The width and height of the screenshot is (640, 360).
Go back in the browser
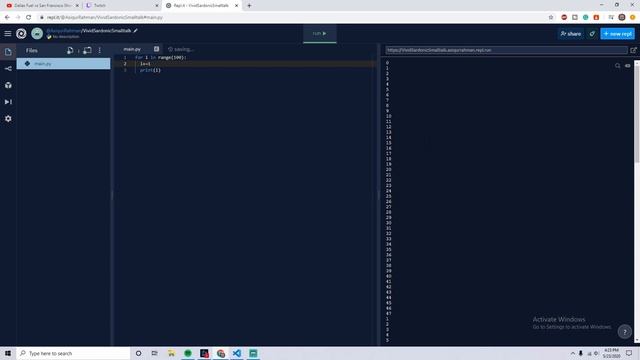7,17
